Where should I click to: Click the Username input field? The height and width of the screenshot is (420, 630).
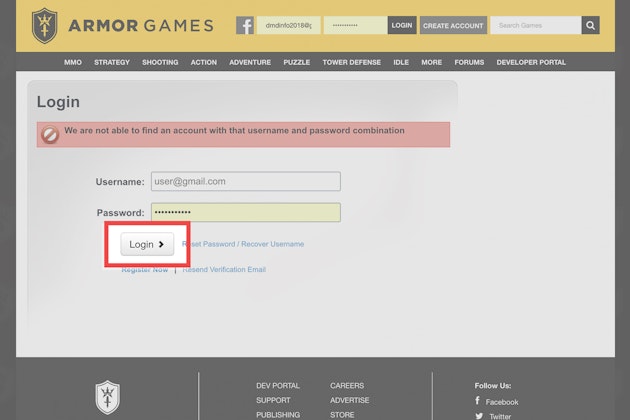pyautogui.click(x=246, y=181)
